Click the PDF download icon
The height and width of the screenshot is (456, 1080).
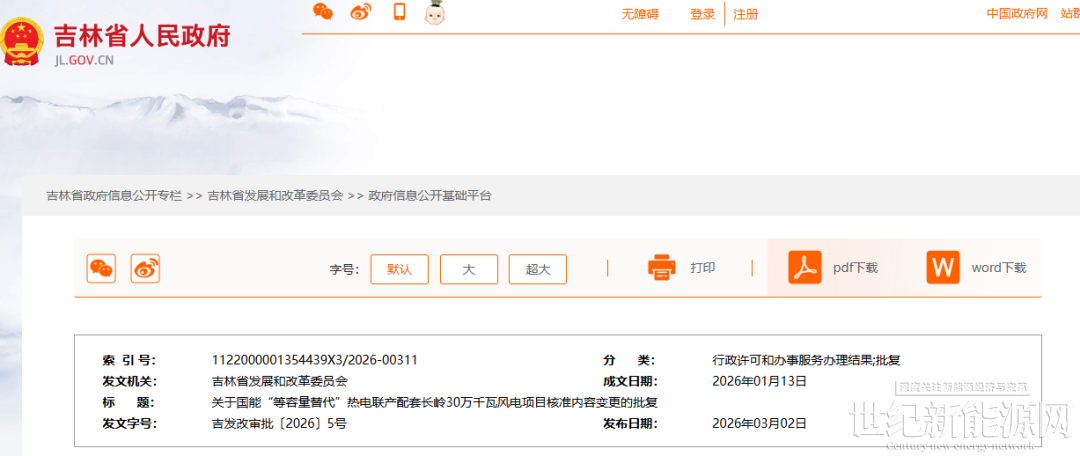[x=804, y=268]
